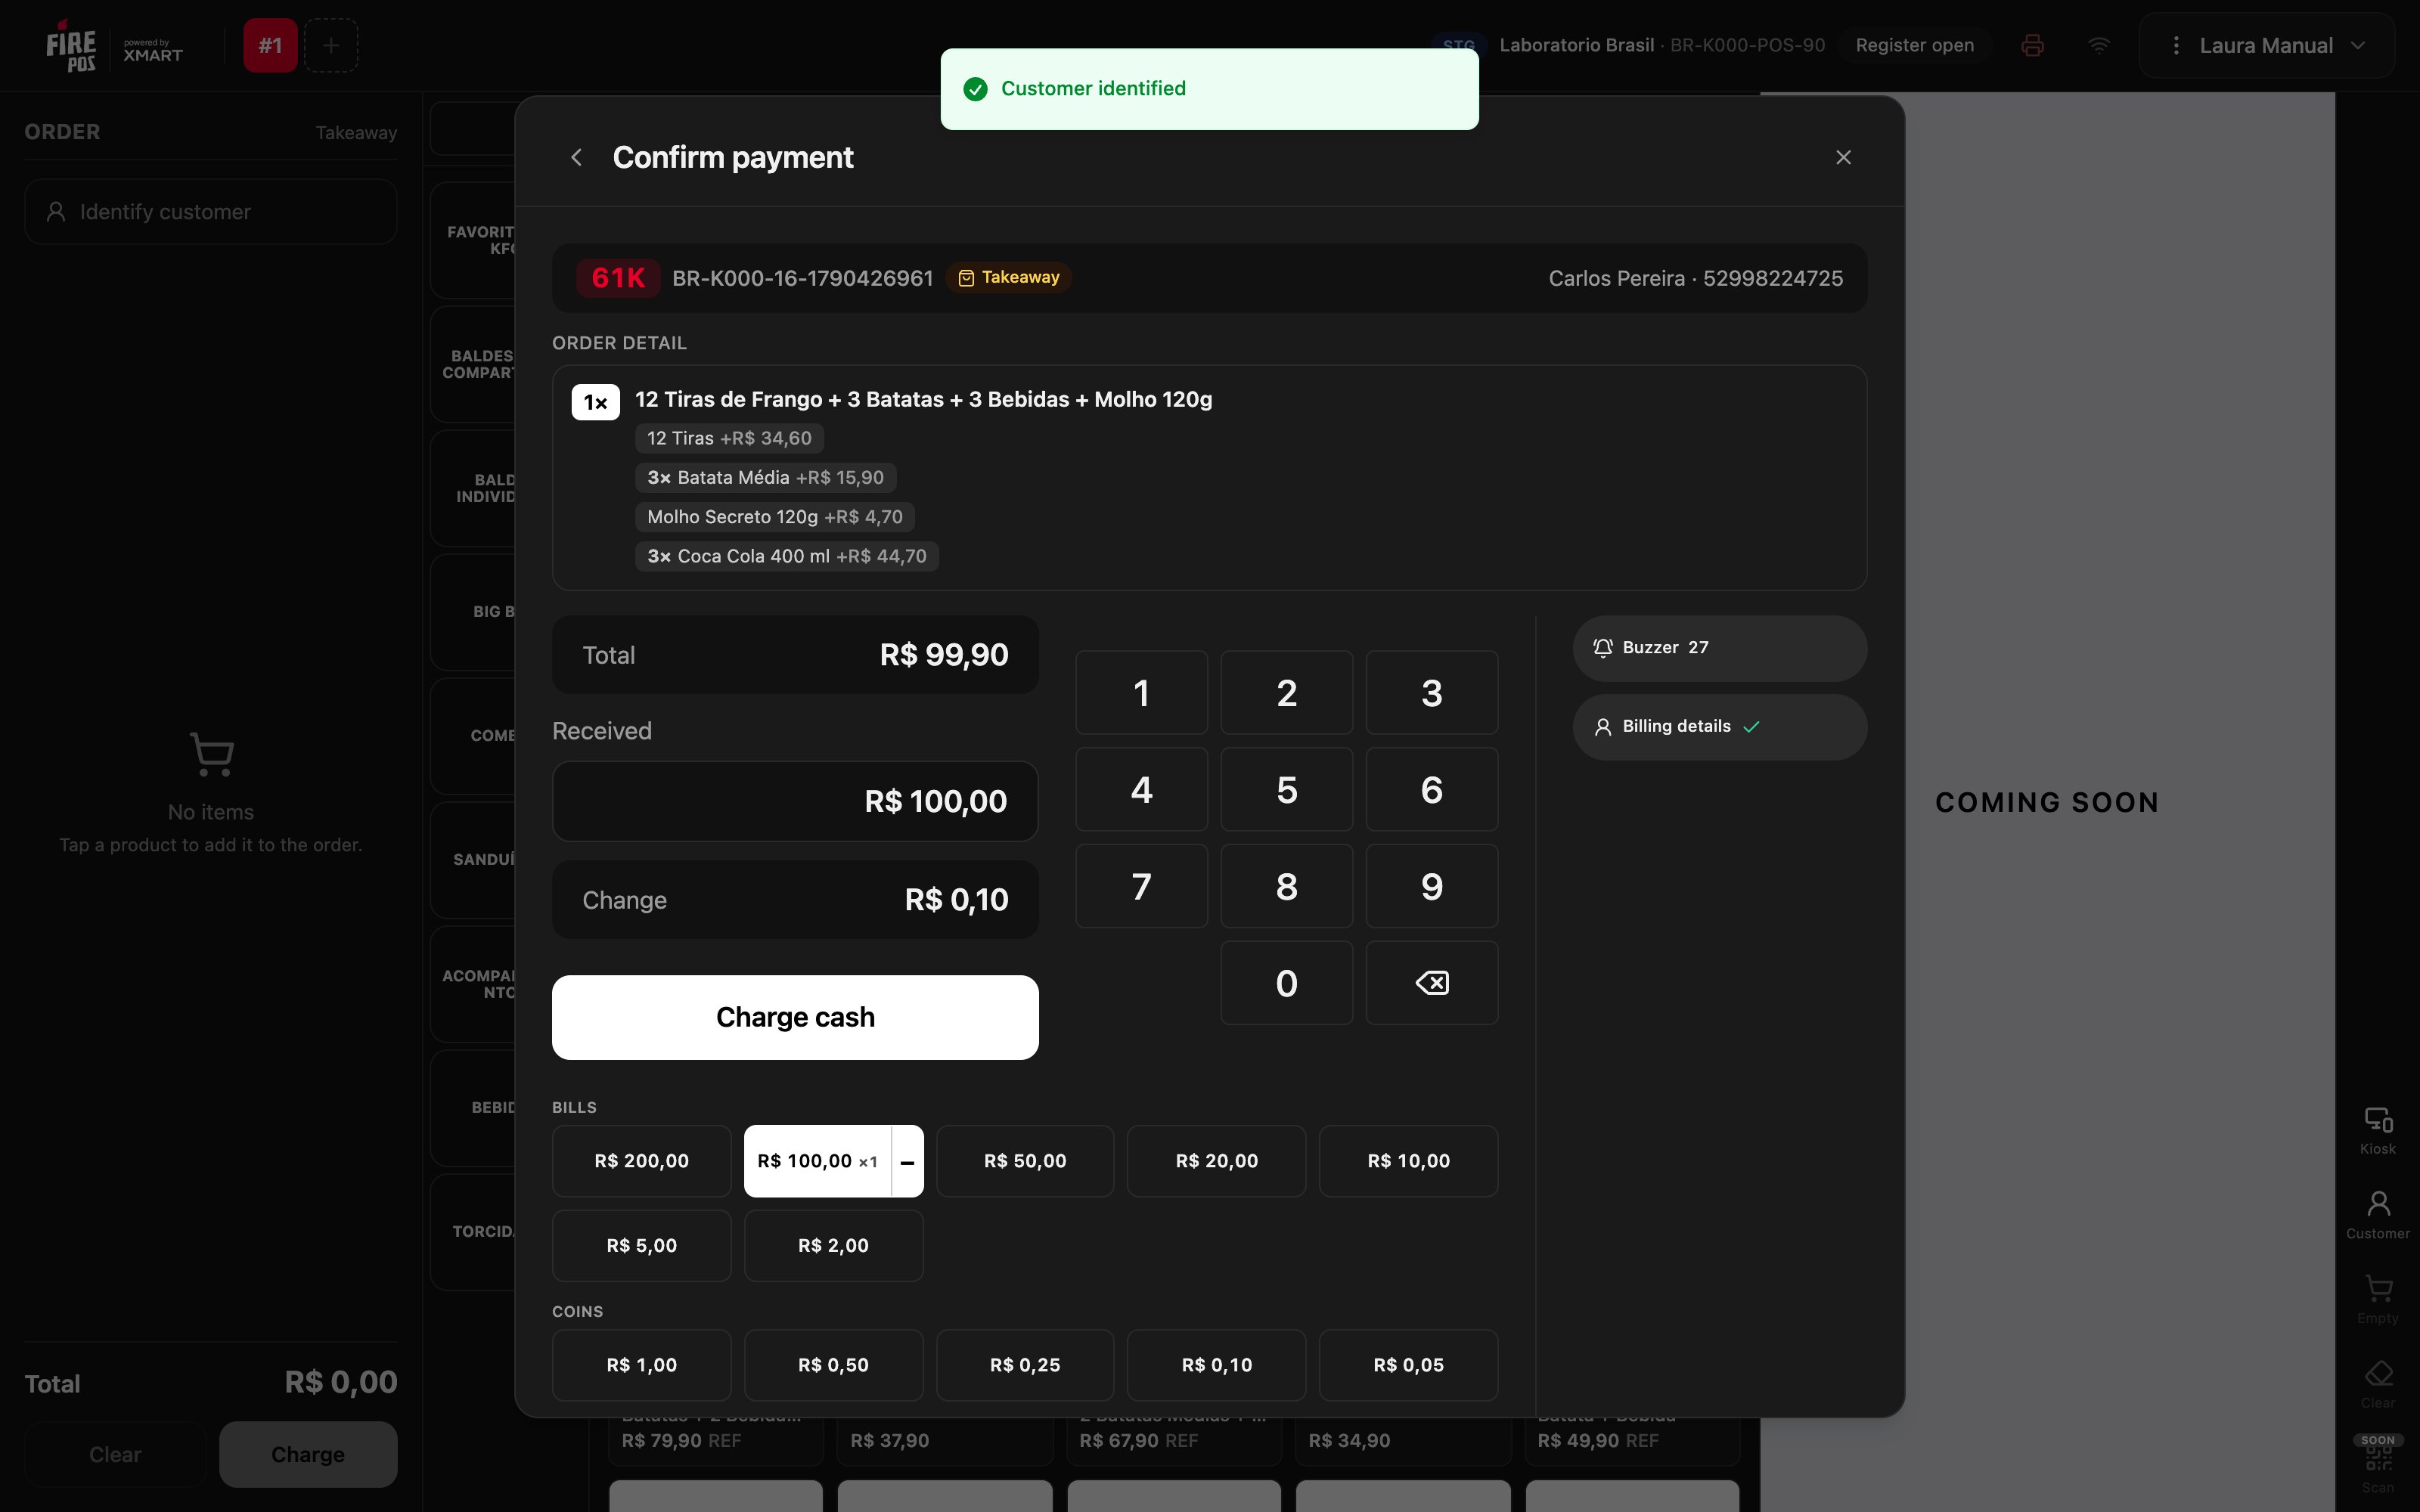Add a R$ 20,00 bill
Image resolution: width=2420 pixels, height=1512 pixels.
(1216, 1161)
